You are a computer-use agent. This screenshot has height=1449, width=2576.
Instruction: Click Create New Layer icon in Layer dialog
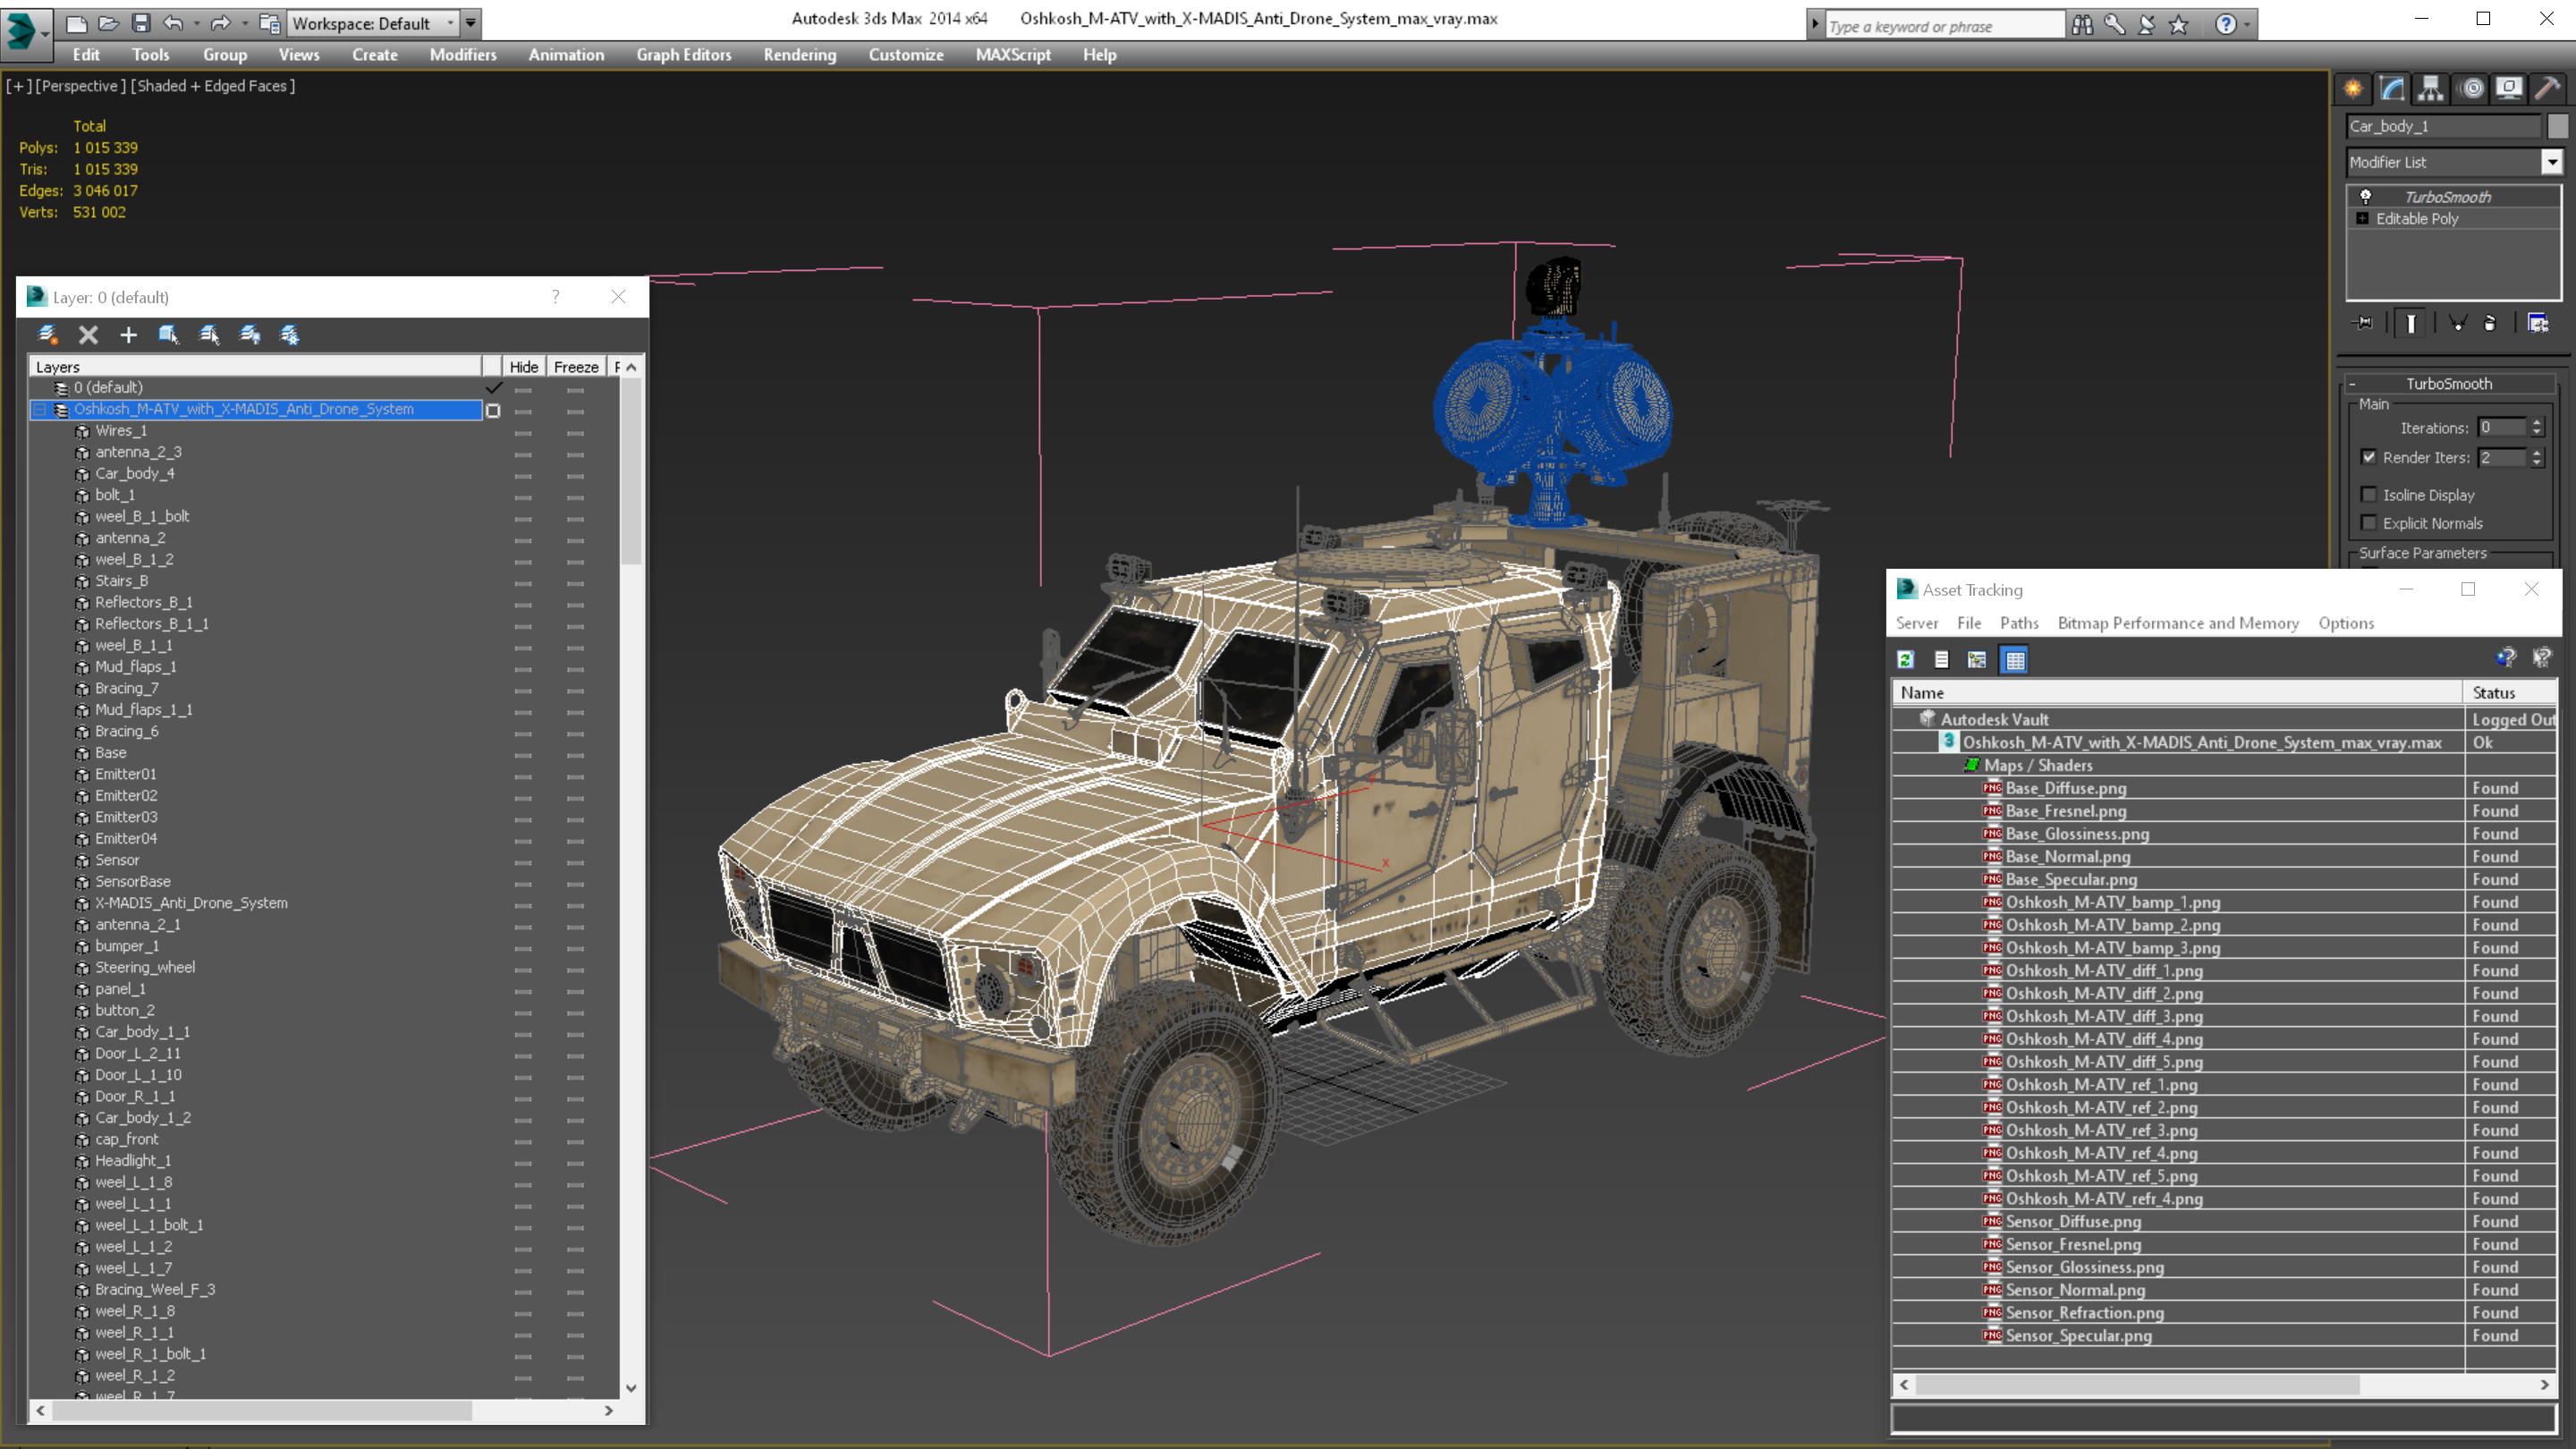tap(47, 335)
